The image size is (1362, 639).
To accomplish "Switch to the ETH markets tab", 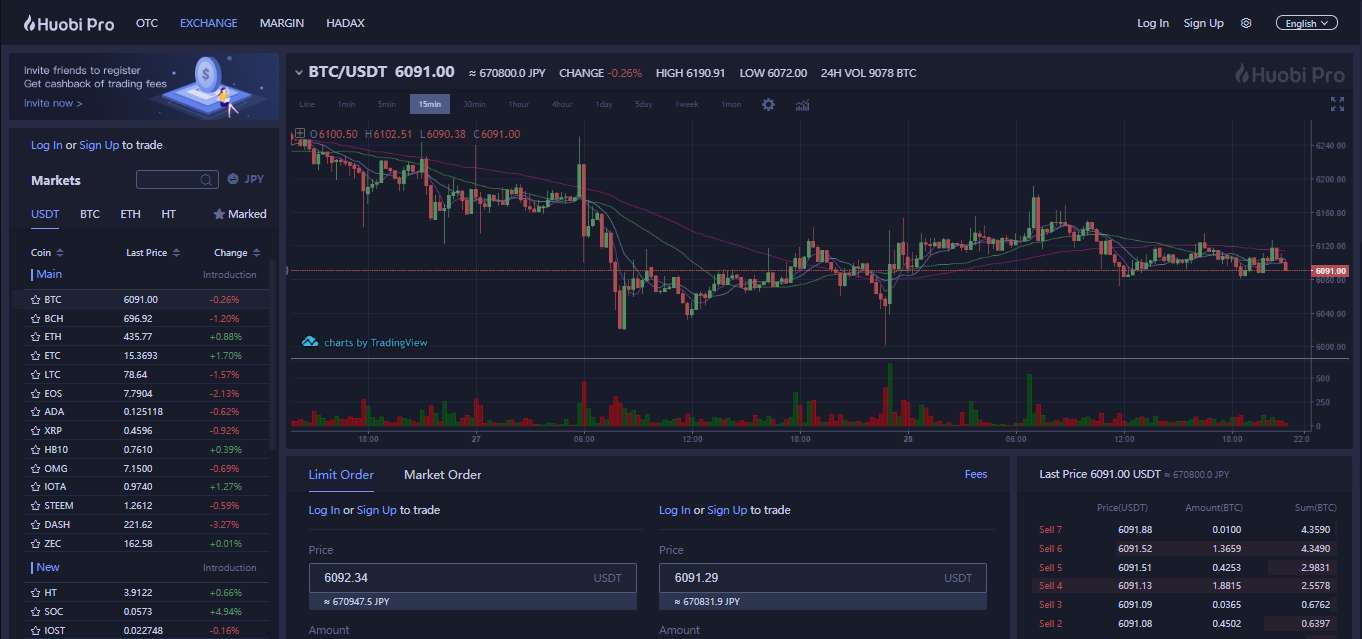I will point(130,214).
